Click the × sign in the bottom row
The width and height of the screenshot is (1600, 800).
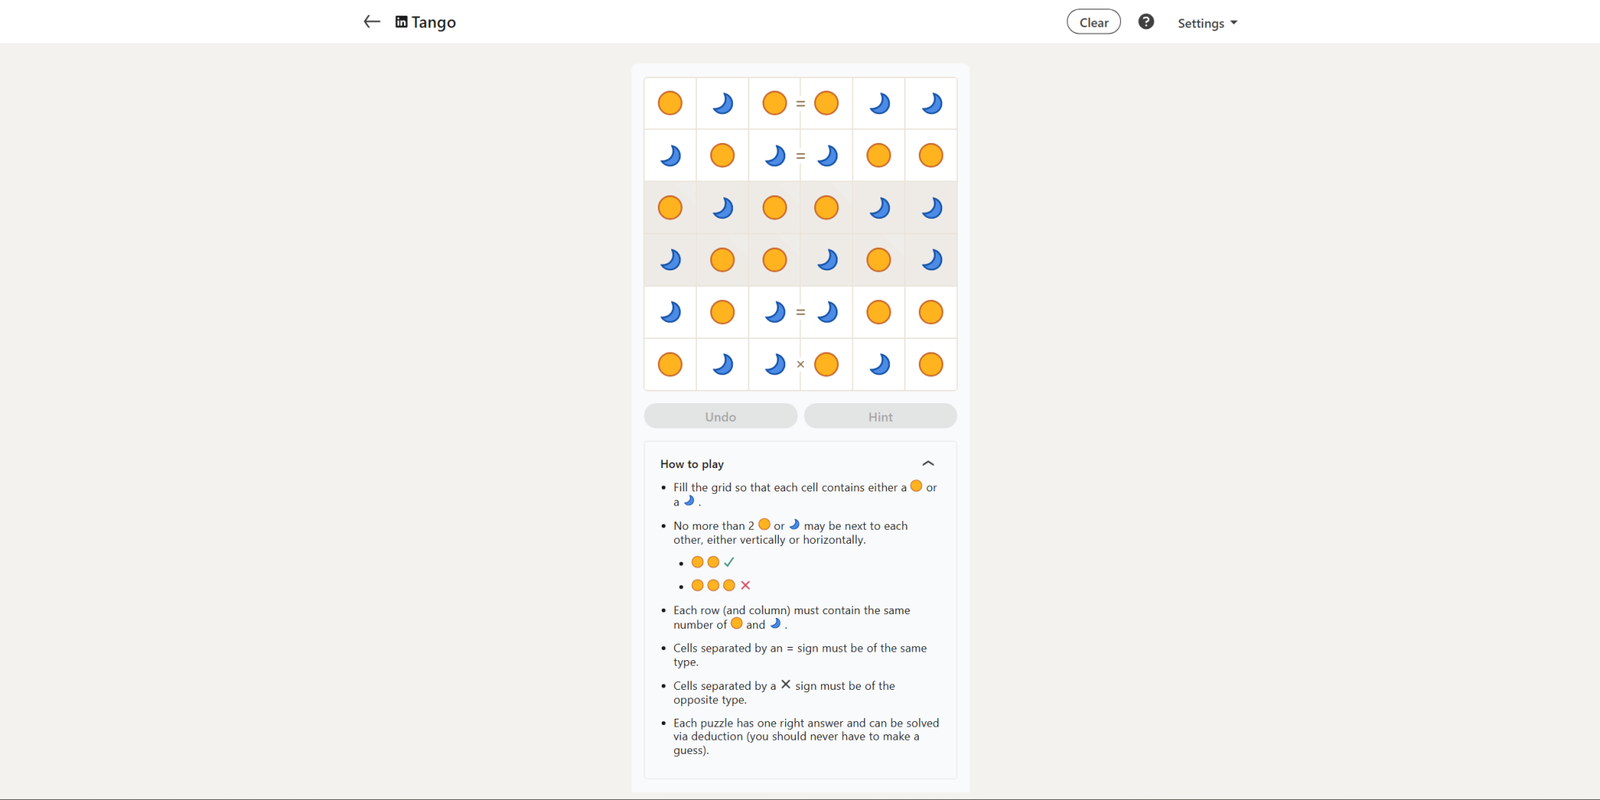[x=800, y=364]
